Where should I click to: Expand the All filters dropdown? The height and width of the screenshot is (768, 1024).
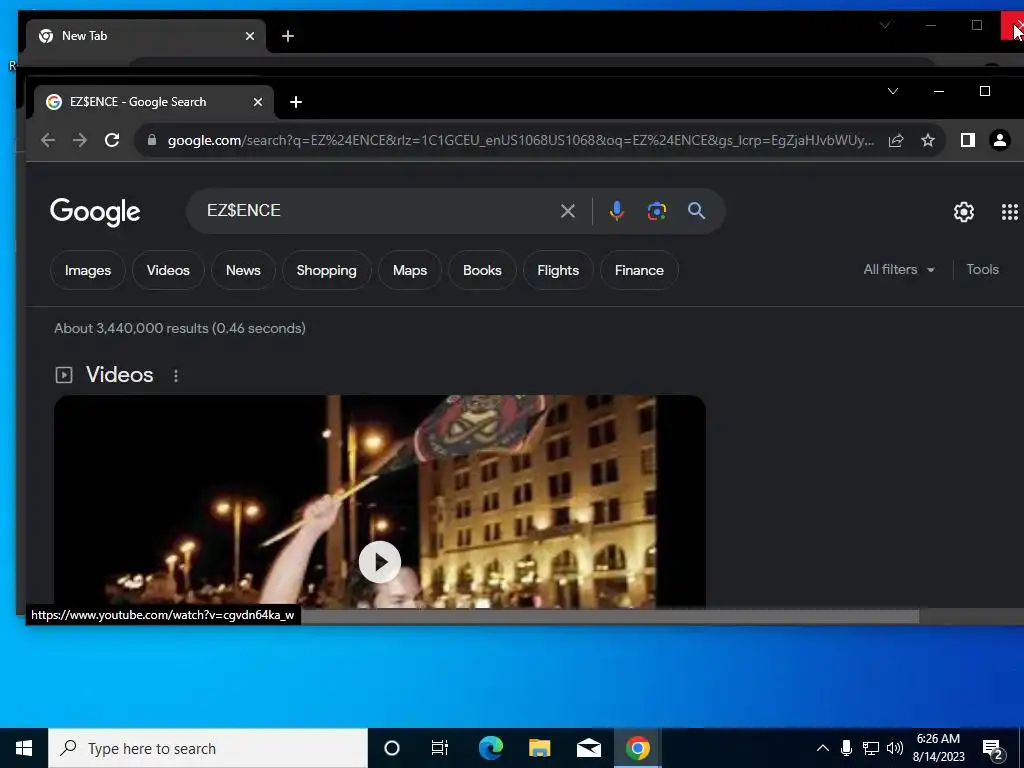pyautogui.click(x=899, y=270)
